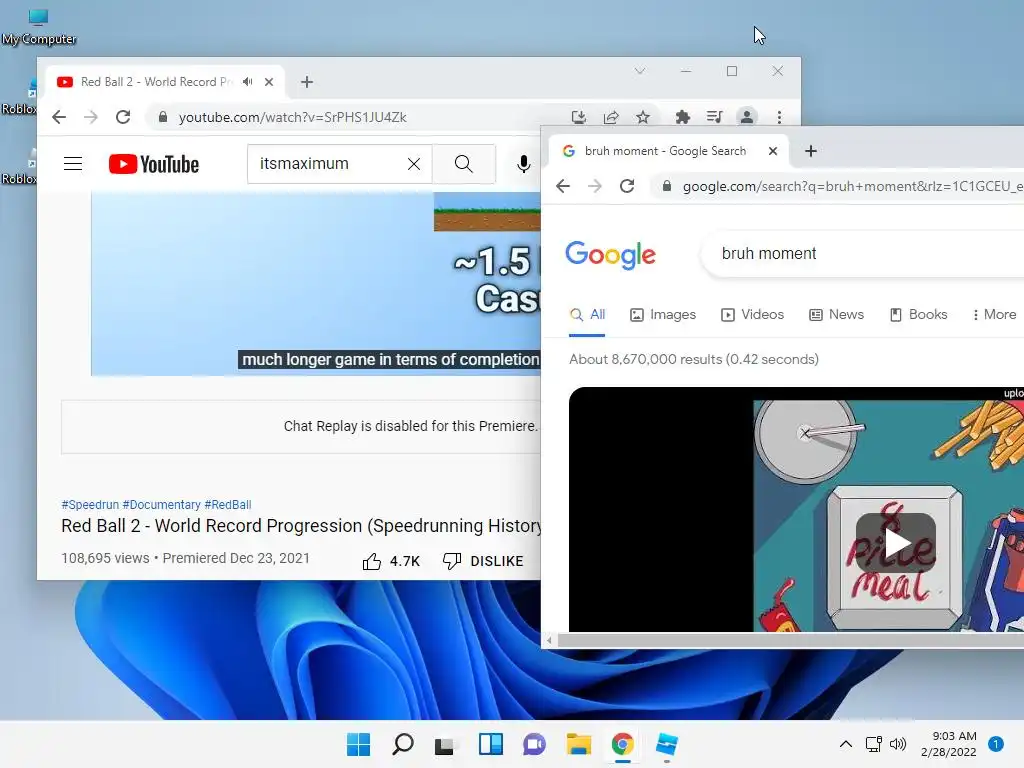The width and height of the screenshot is (1024, 768).
Task: Clear the itsmaximum search text
Action: [414, 164]
